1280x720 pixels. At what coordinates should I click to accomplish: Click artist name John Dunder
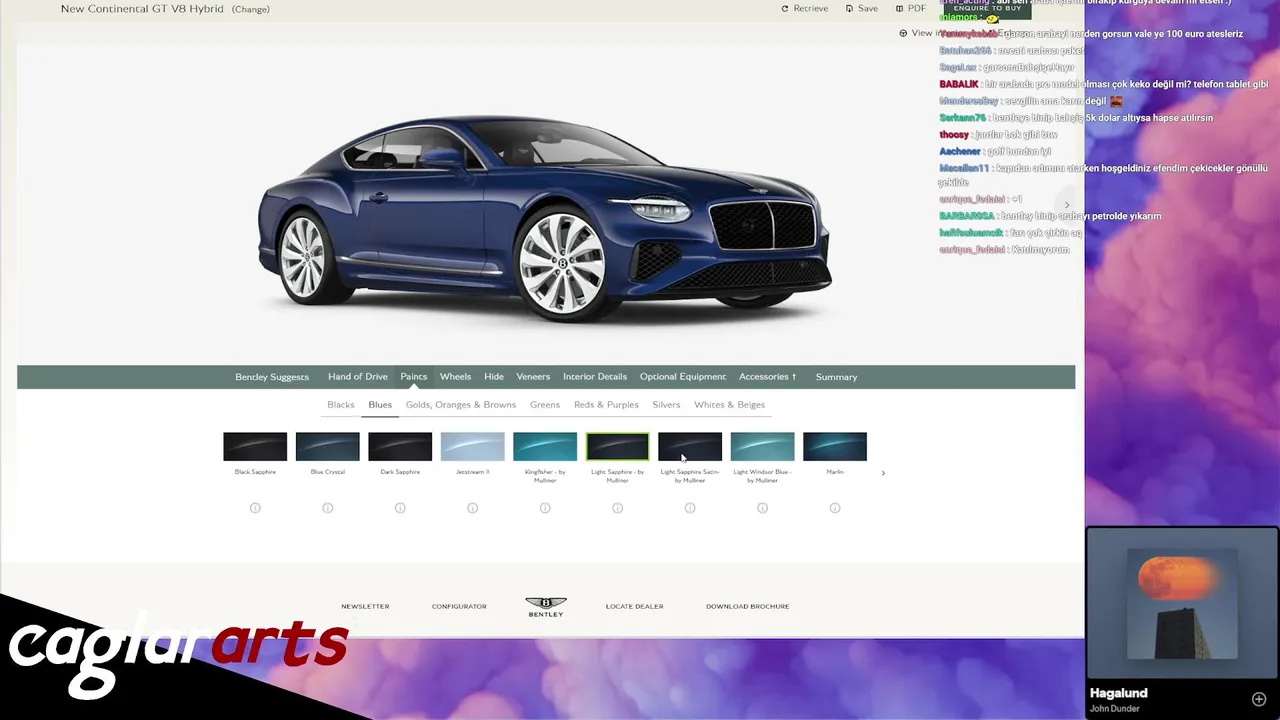pyautogui.click(x=1114, y=709)
